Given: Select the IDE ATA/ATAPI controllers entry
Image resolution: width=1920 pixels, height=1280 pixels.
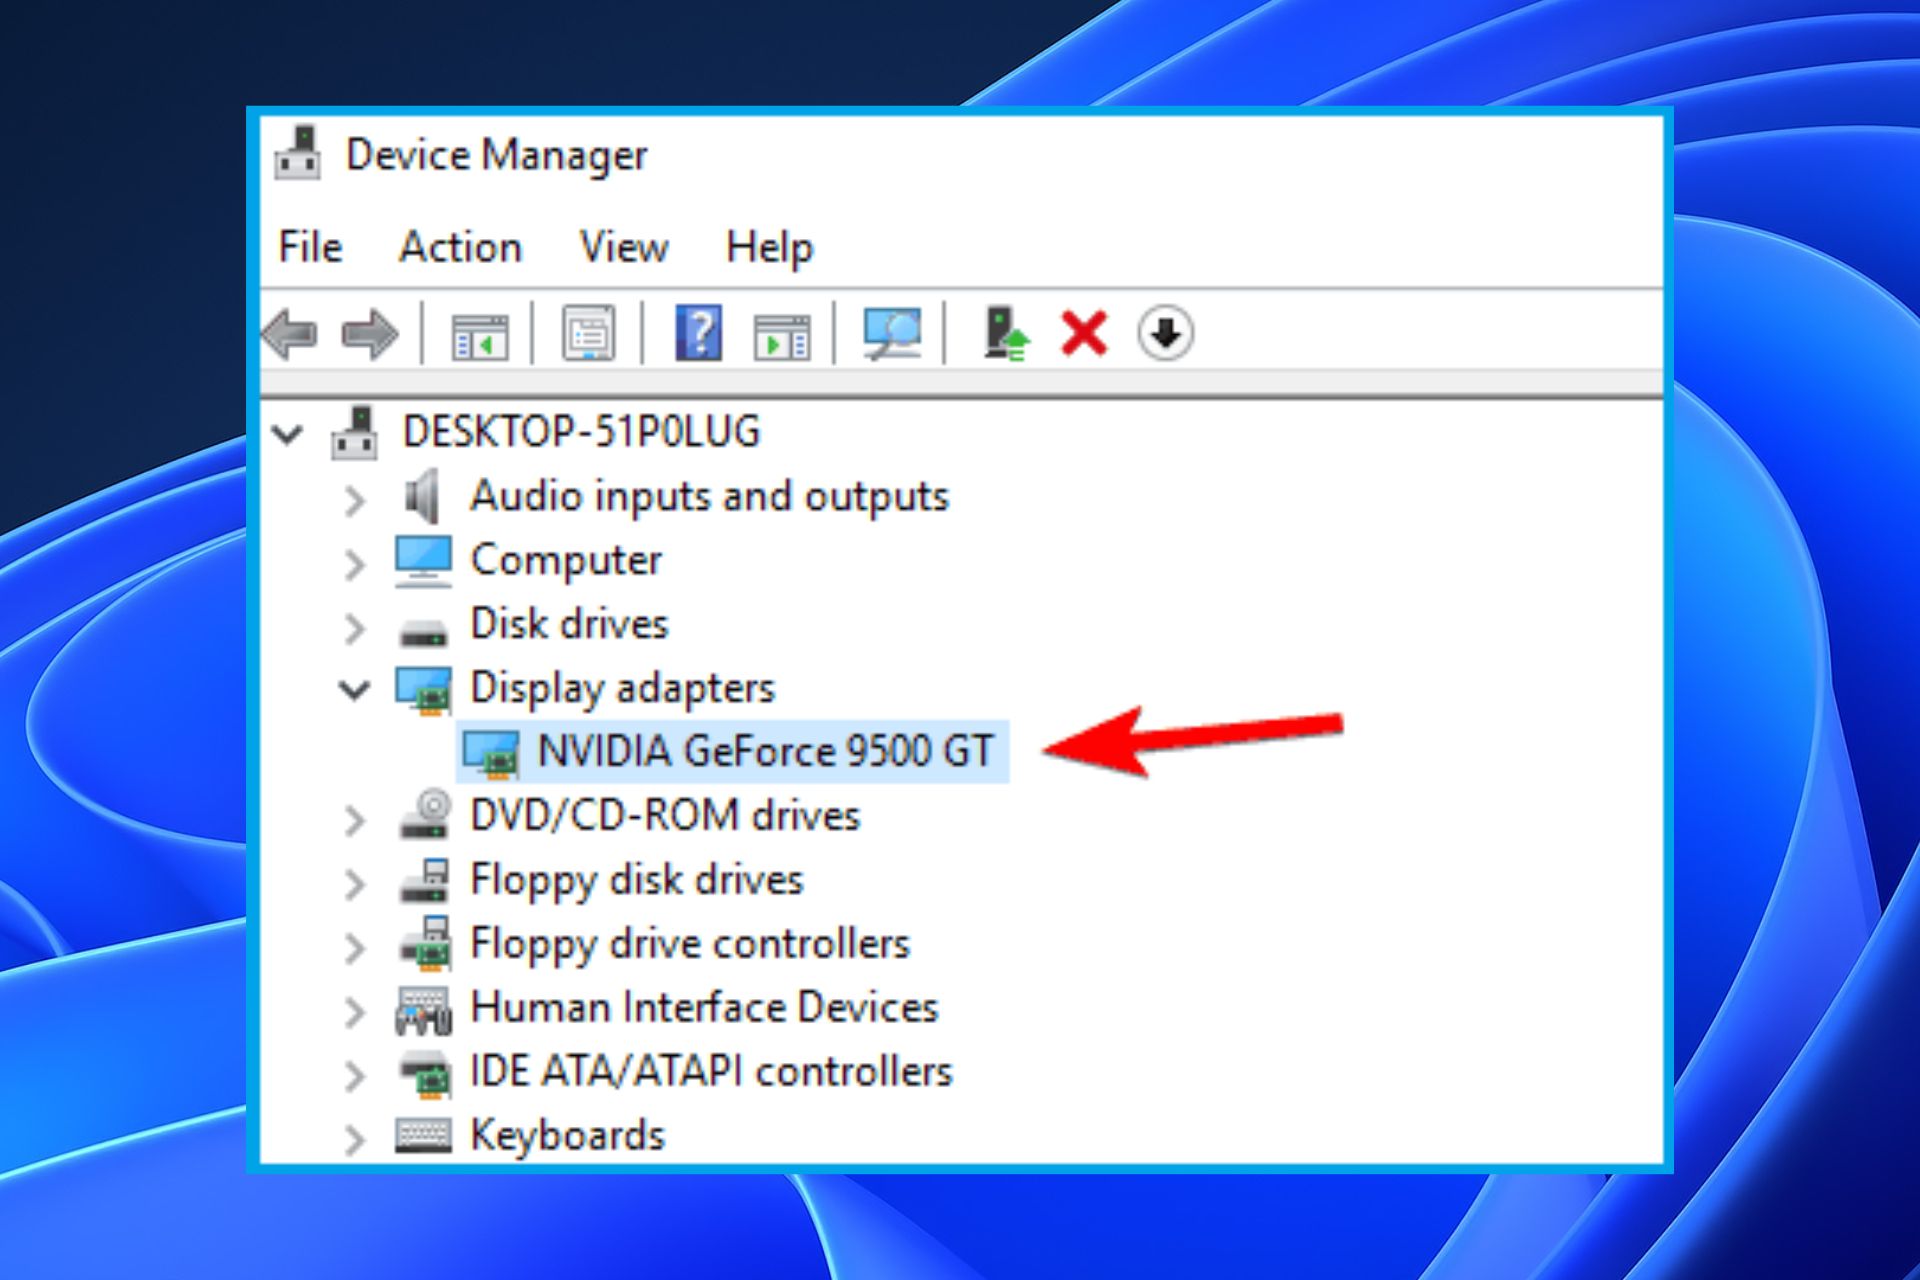Looking at the screenshot, I should click(711, 1071).
